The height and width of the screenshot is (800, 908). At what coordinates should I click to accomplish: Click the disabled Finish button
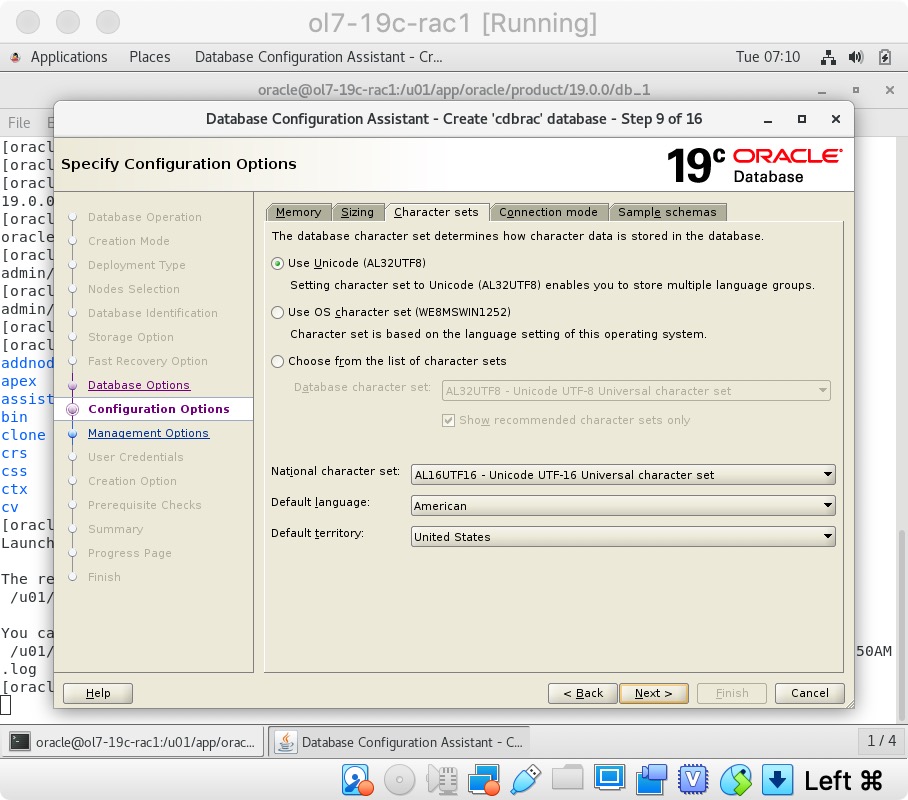(x=732, y=693)
